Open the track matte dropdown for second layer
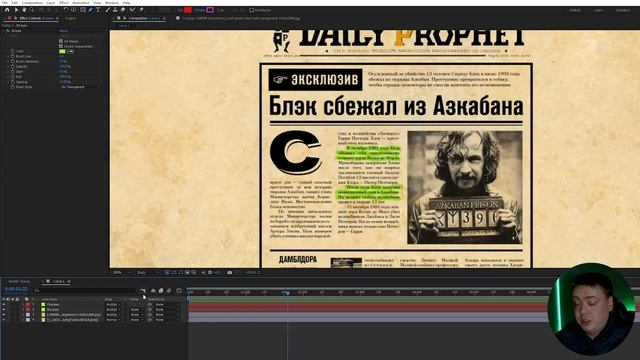The height and width of the screenshot is (360, 640). pos(137,309)
